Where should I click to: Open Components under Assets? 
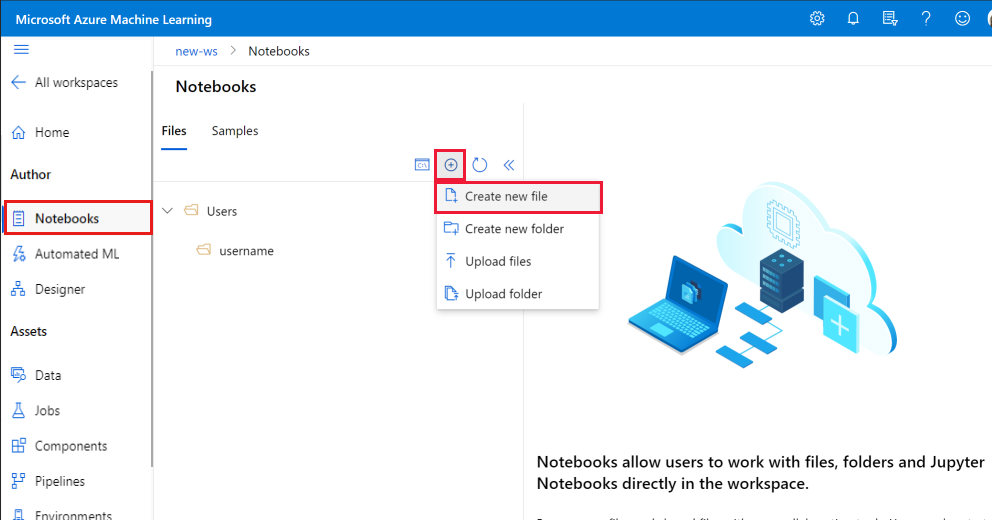[59, 446]
